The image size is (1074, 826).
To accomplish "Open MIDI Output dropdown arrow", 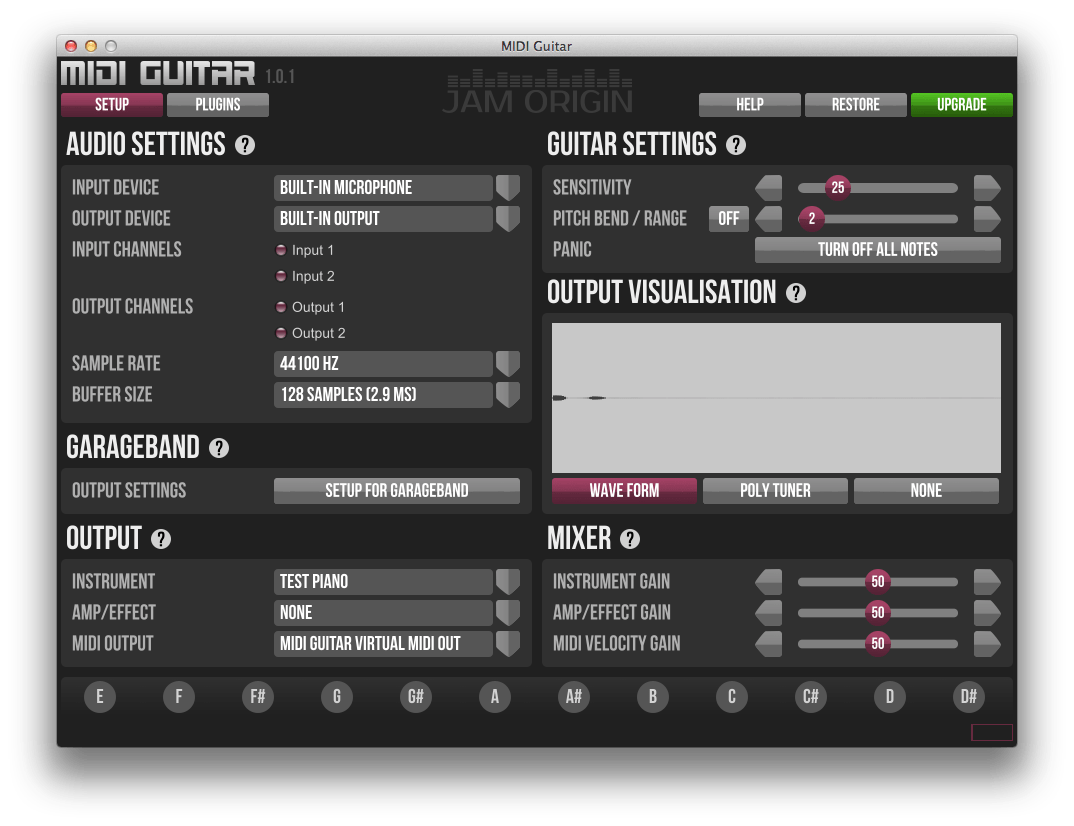I will tap(508, 644).
